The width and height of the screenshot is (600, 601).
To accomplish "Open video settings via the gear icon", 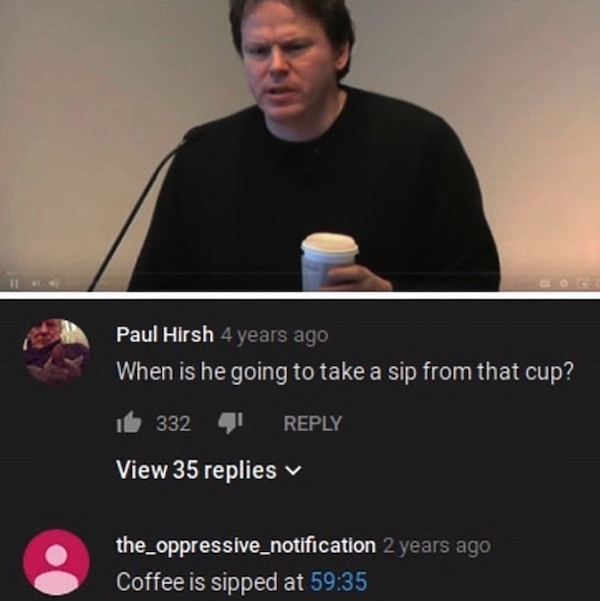I will [x=564, y=283].
